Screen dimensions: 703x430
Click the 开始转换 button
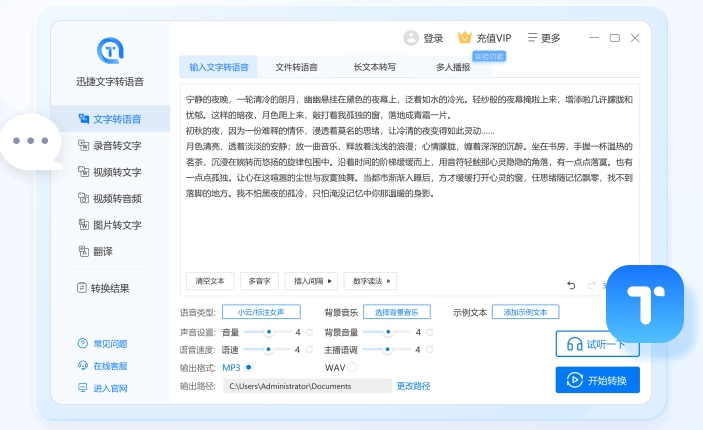(x=597, y=380)
